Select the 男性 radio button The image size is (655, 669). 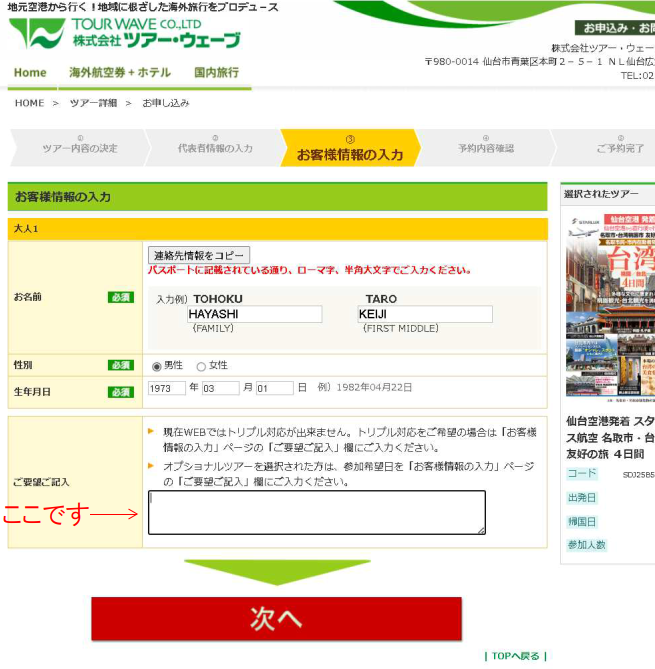click(156, 366)
